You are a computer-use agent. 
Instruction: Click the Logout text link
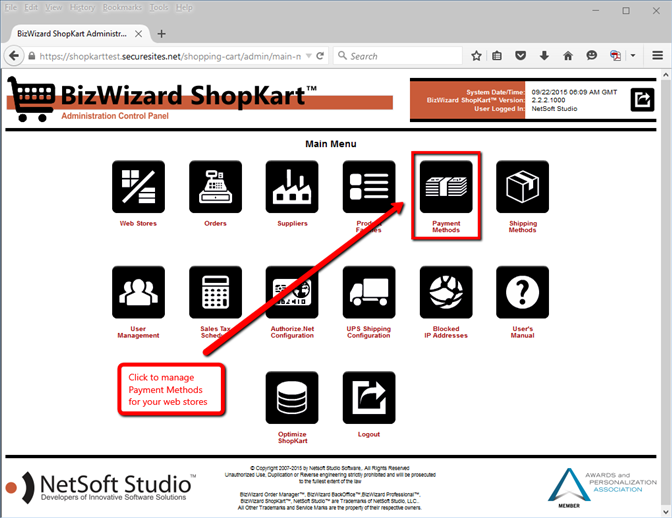pos(369,434)
